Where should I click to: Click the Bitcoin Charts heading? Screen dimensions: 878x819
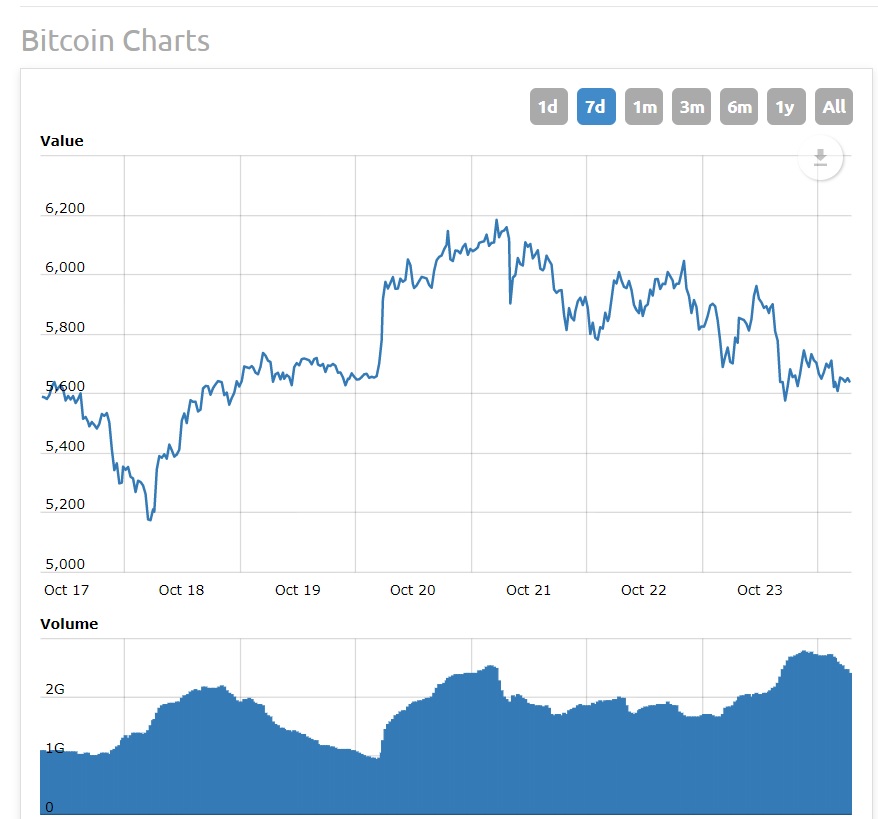tap(114, 41)
